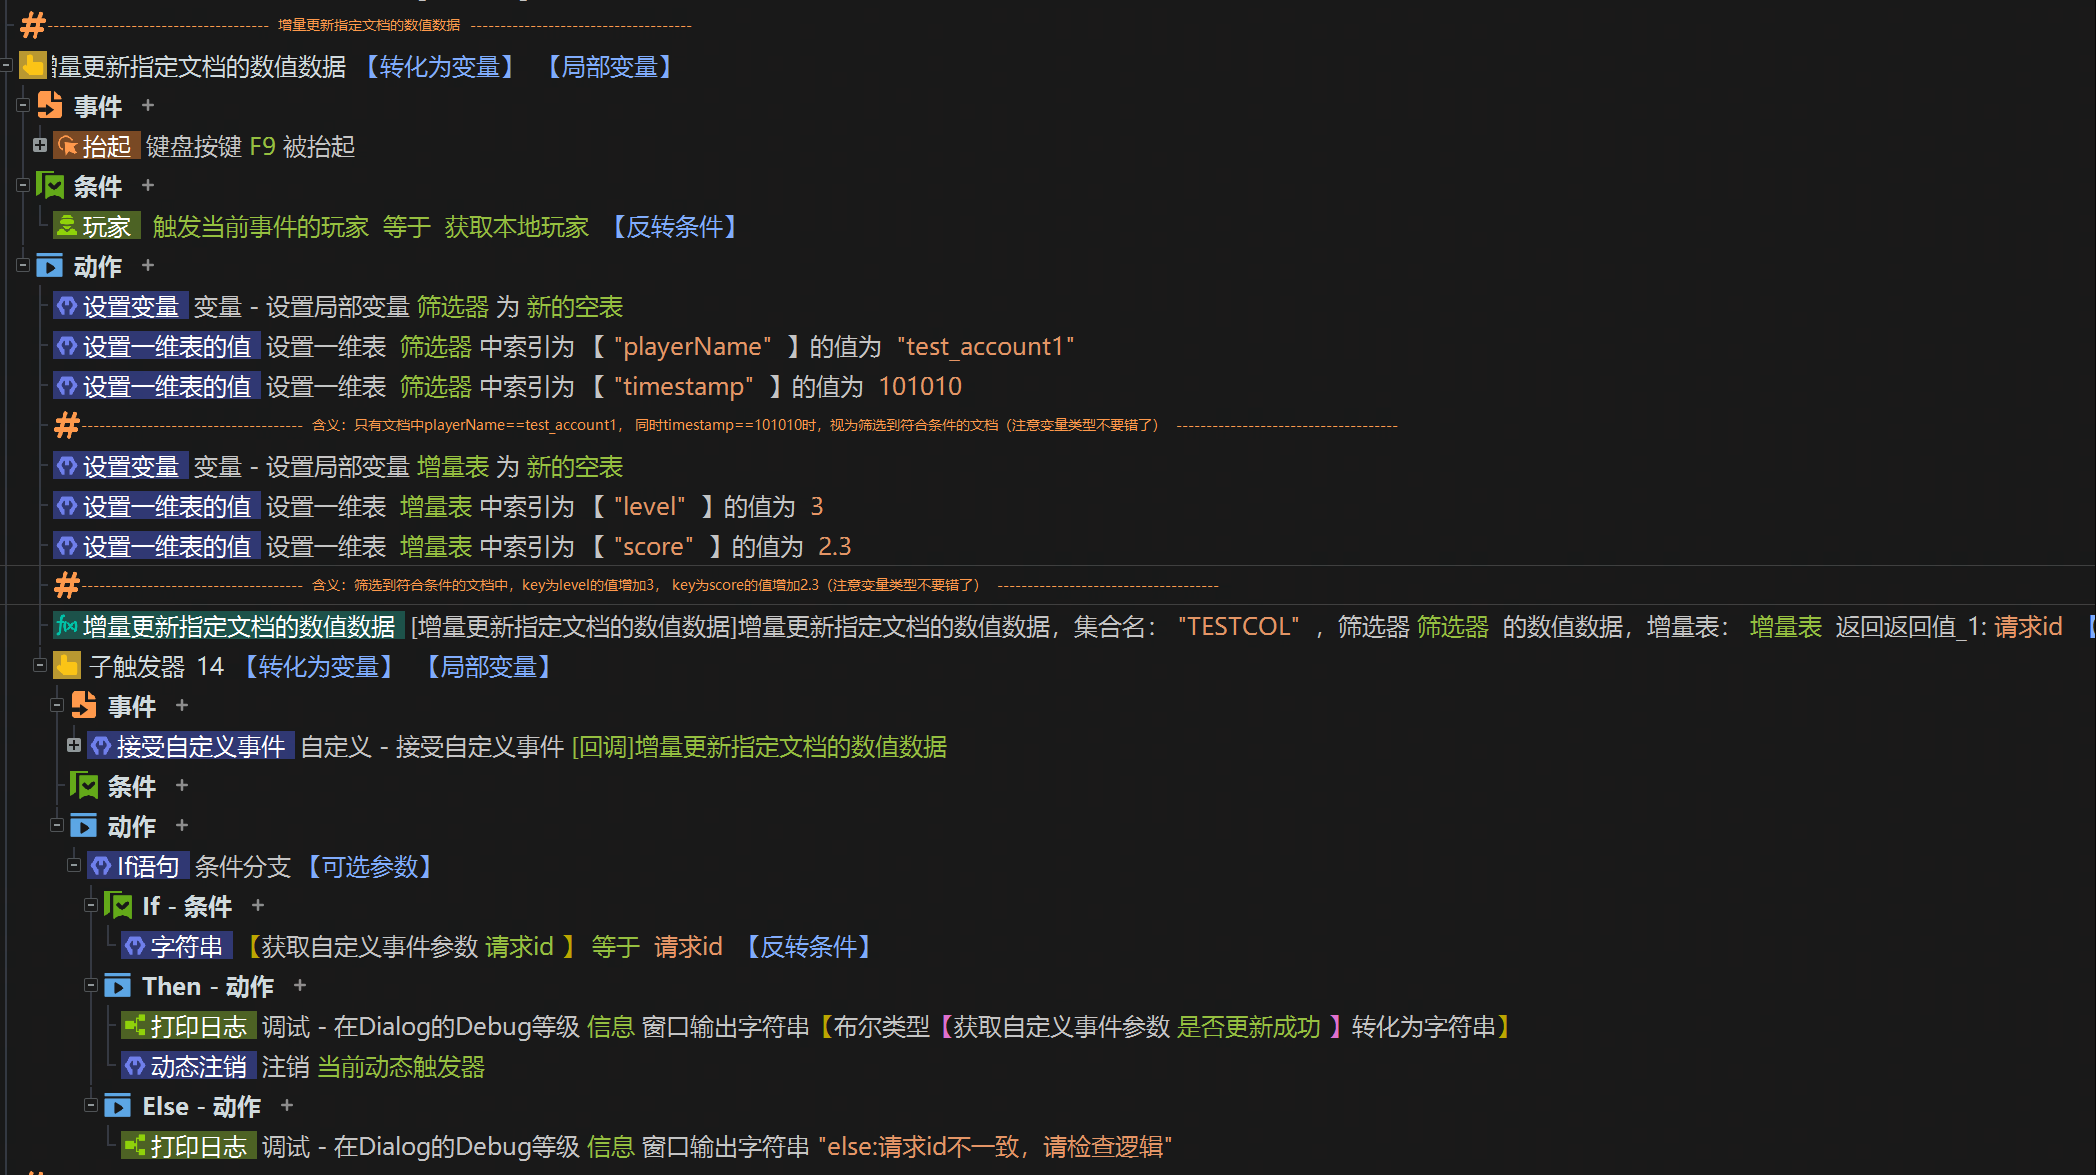The width and height of the screenshot is (2096, 1175).
Task: Click the yellow hand trigger icon at top
Action: point(33,66)
